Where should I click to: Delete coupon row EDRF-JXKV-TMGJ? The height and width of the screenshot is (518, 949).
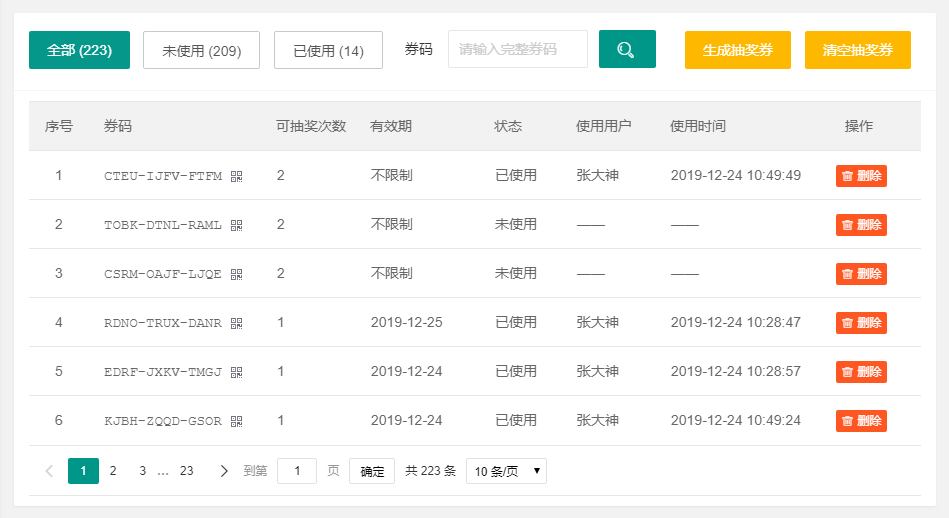(x=861, y=372)
